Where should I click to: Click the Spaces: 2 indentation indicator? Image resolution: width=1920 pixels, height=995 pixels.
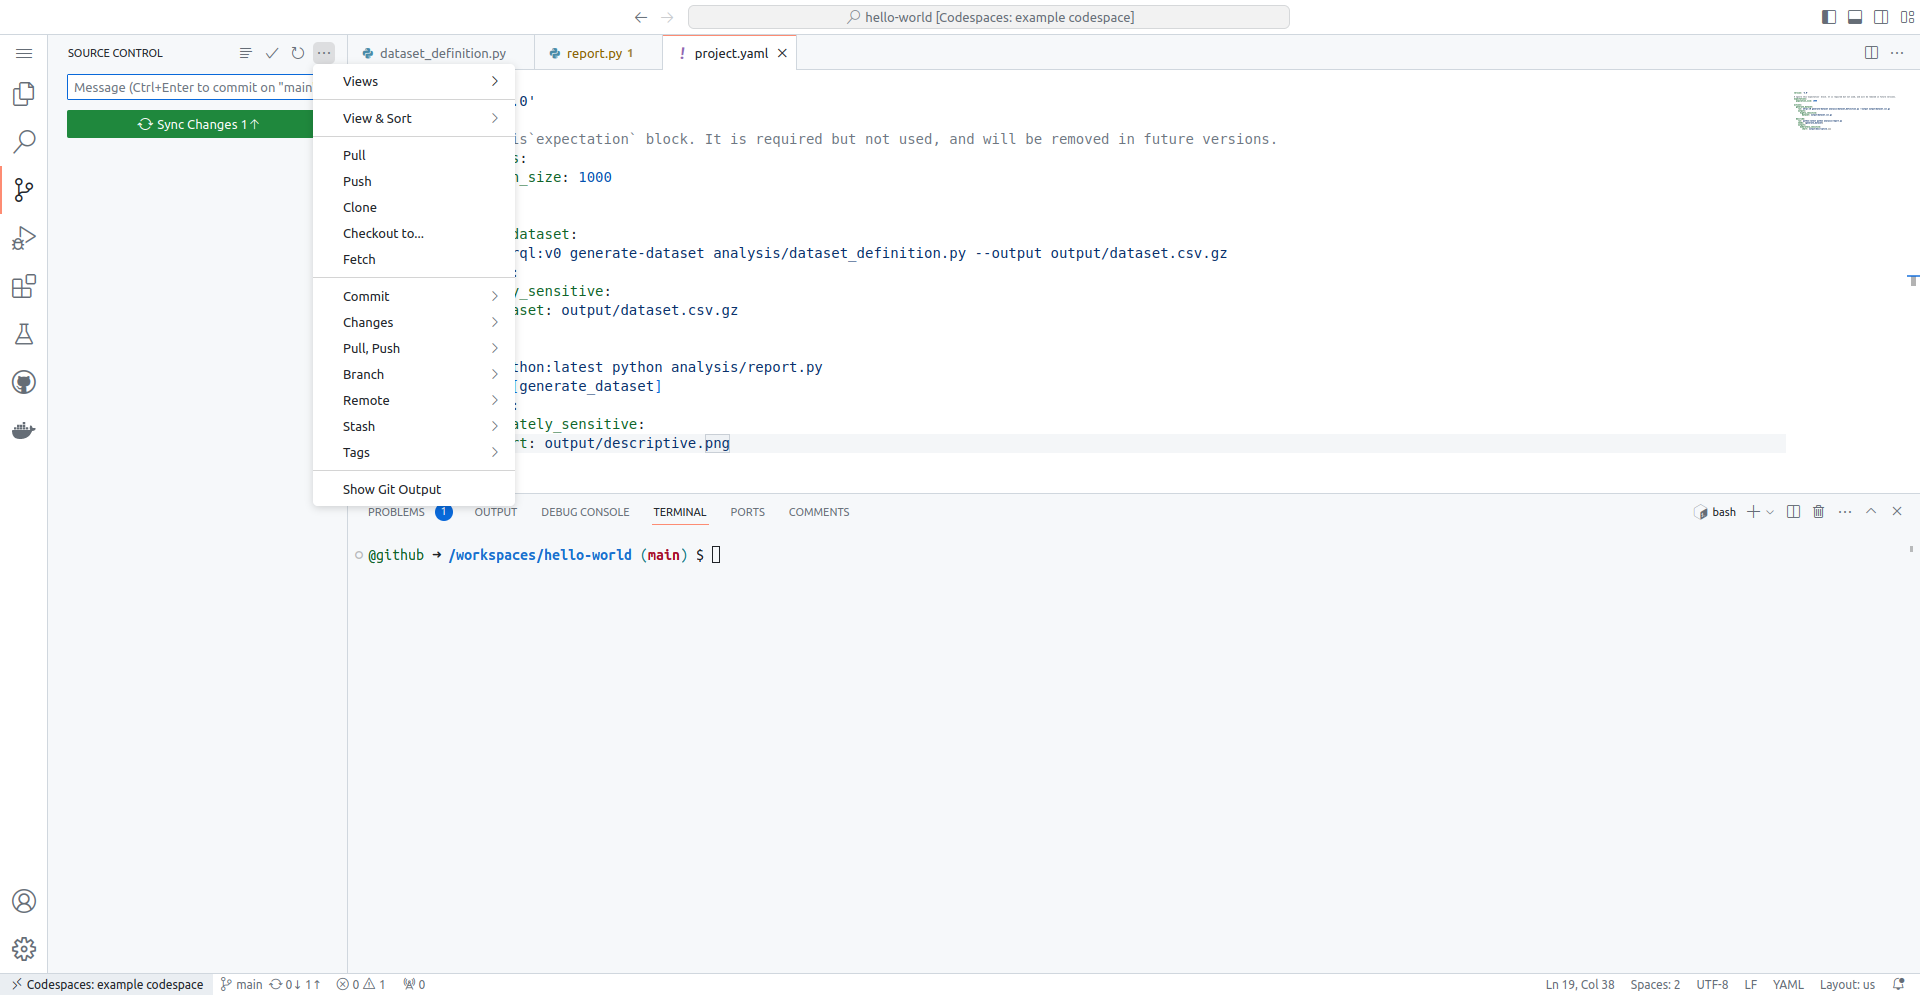pos(1655,985)
